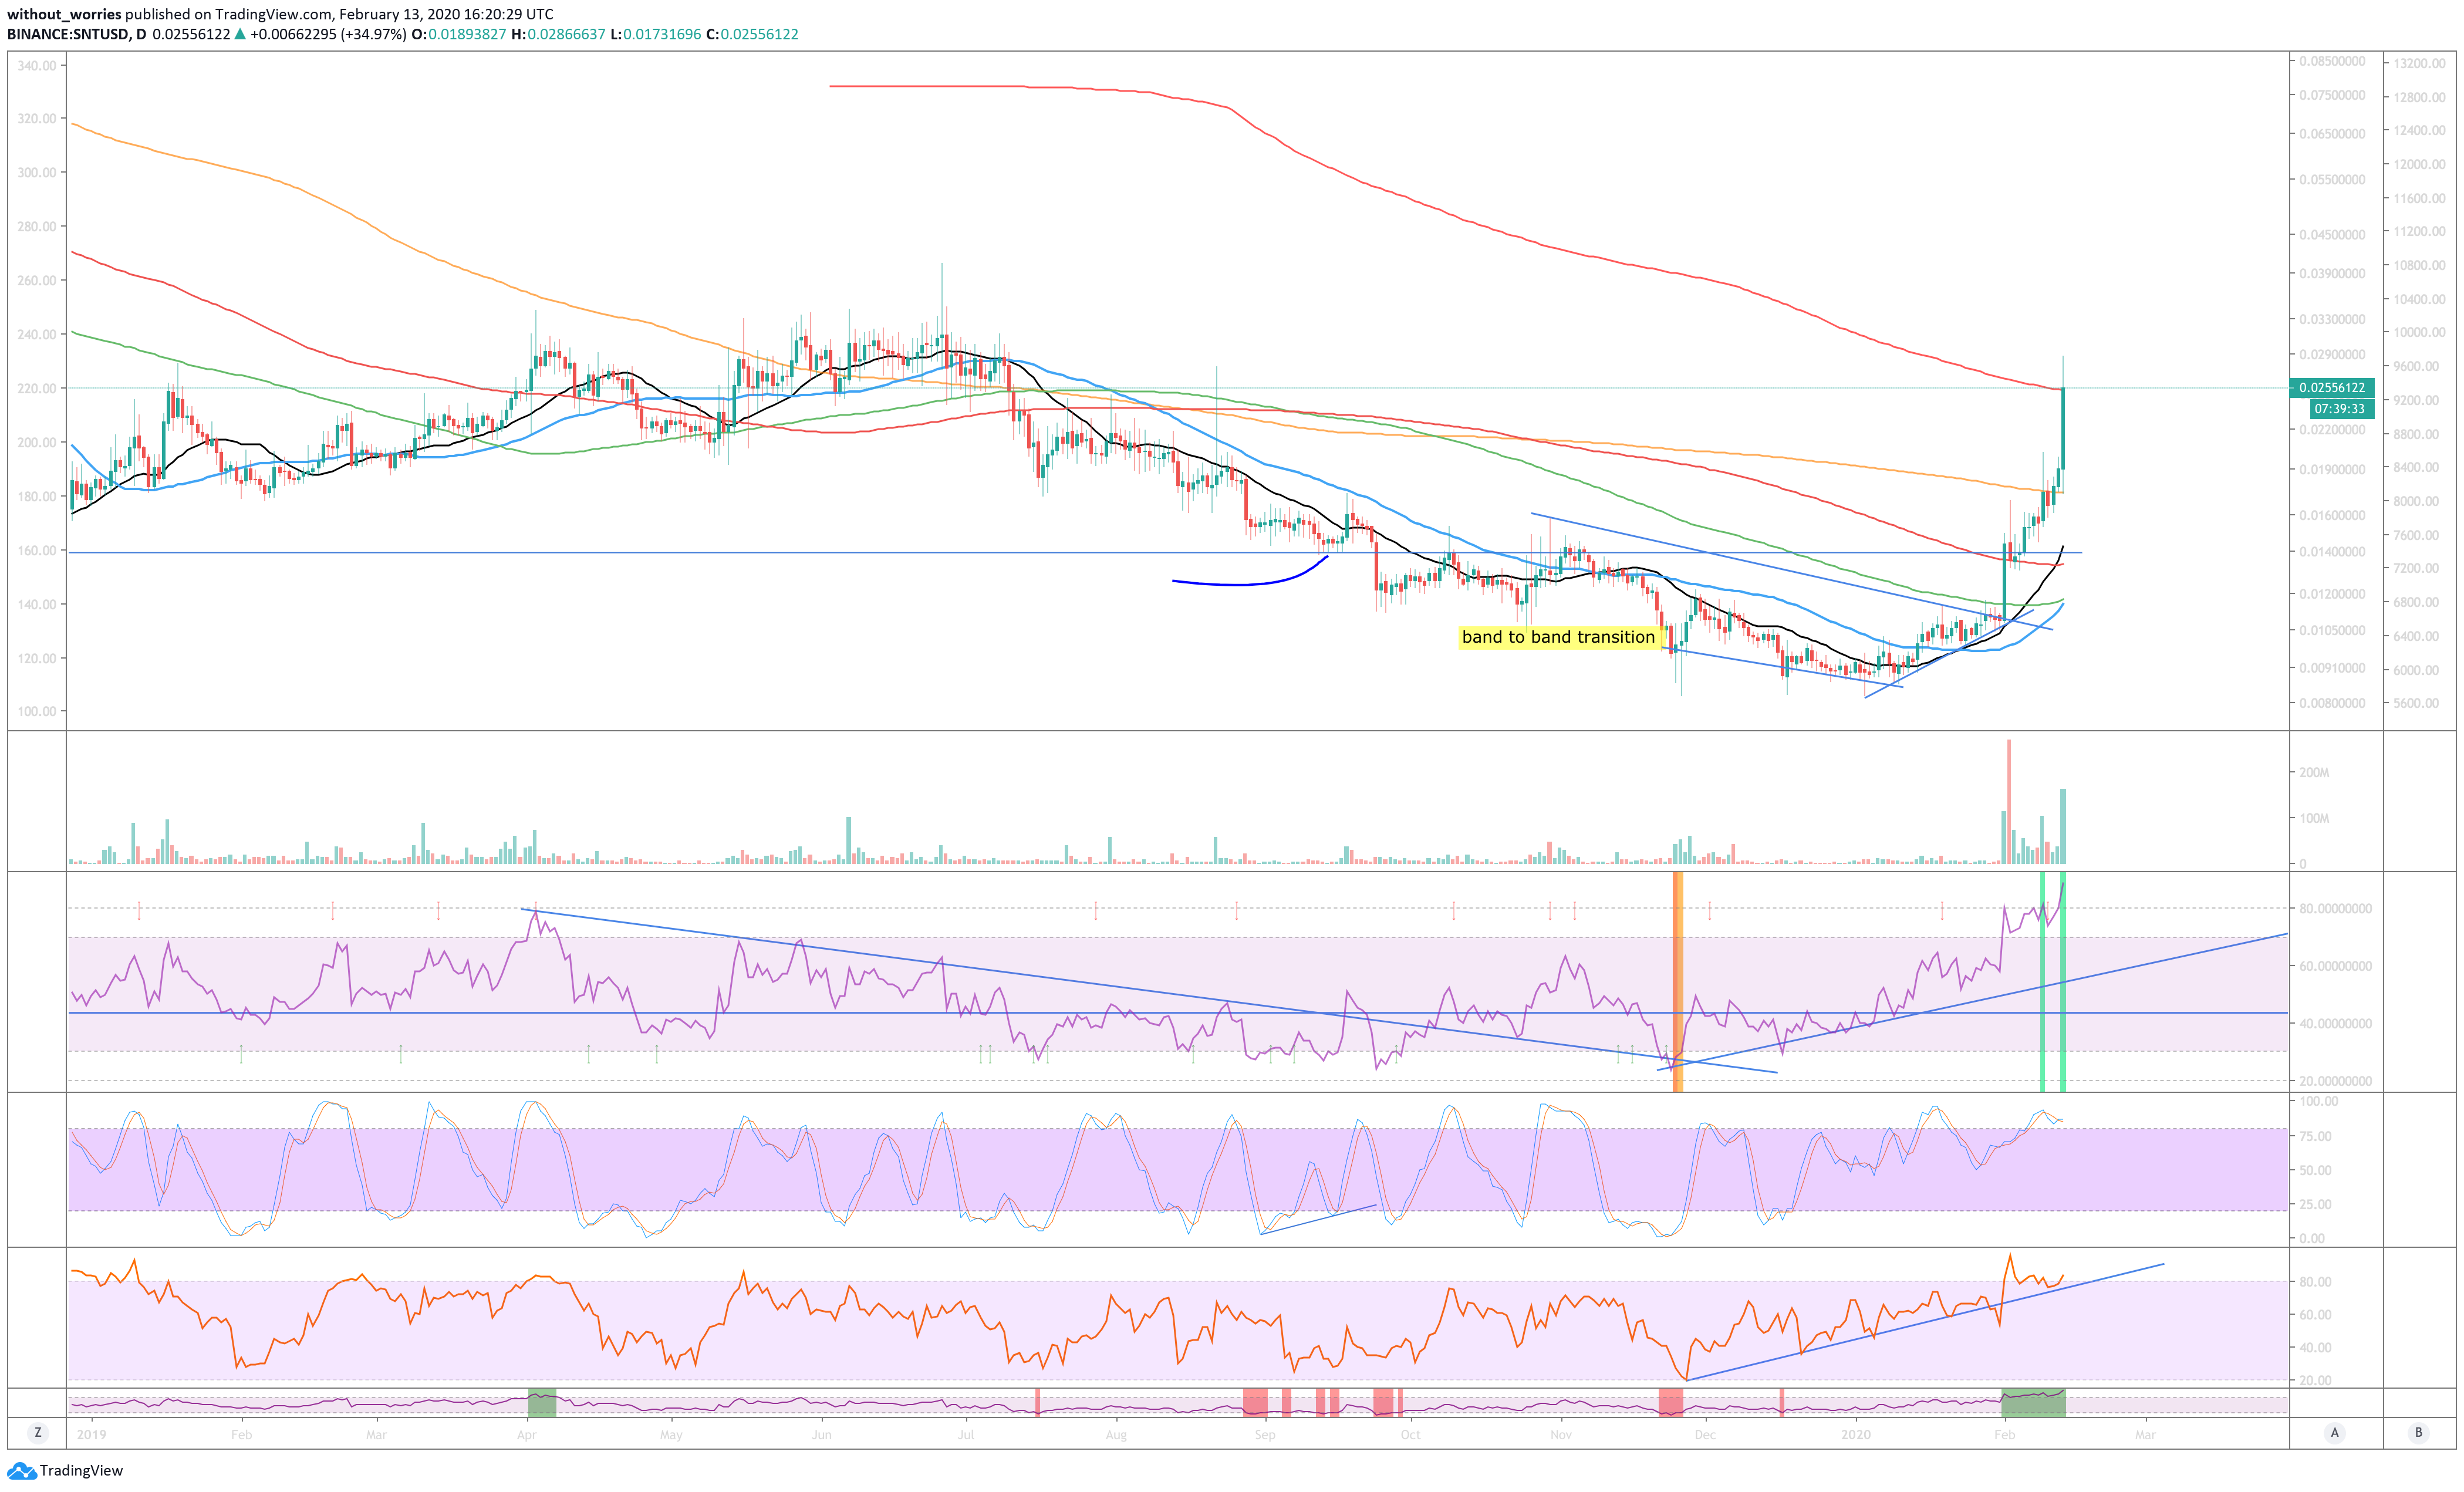Click the 100M volume scale label
Viewport: 2464px width, 1492px height.
click(x=2314, y=818)
